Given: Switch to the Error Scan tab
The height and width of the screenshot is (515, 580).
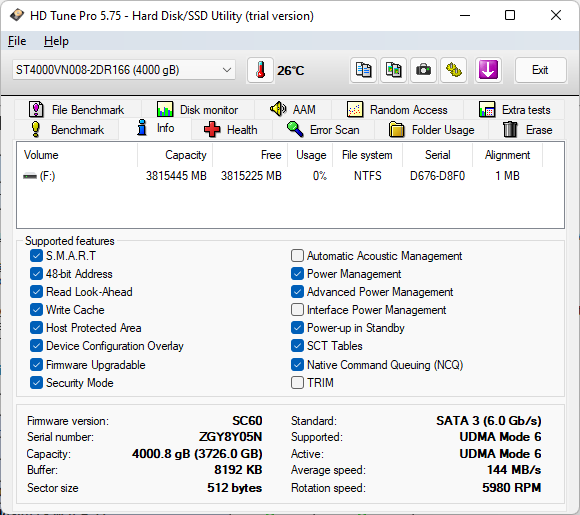Looking at the screenshot, I should point(324,129).
